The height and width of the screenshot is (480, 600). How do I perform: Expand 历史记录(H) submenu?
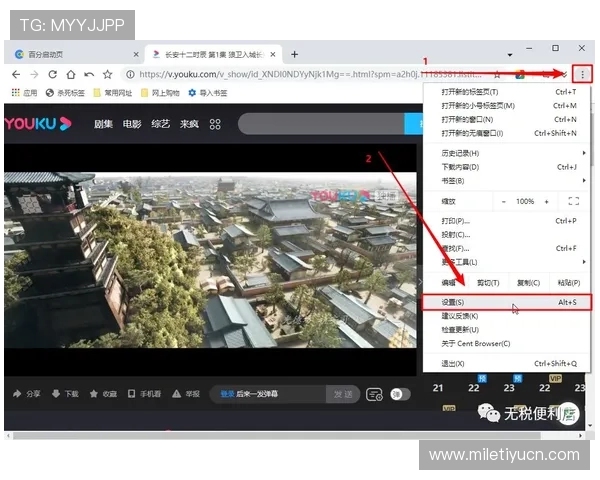click(507, 153)
